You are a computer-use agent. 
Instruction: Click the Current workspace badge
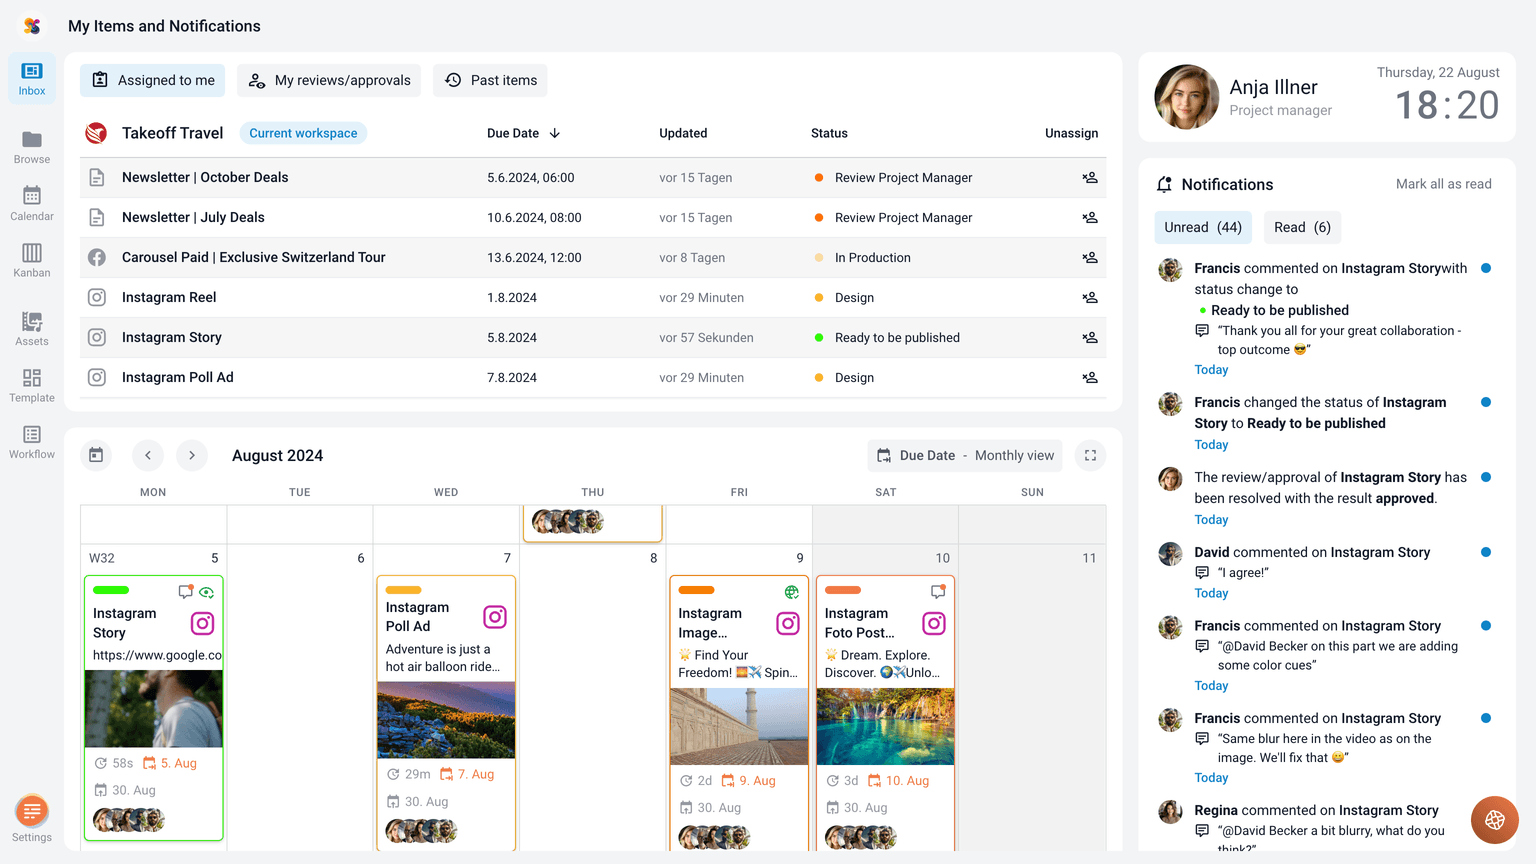[303, 133]
